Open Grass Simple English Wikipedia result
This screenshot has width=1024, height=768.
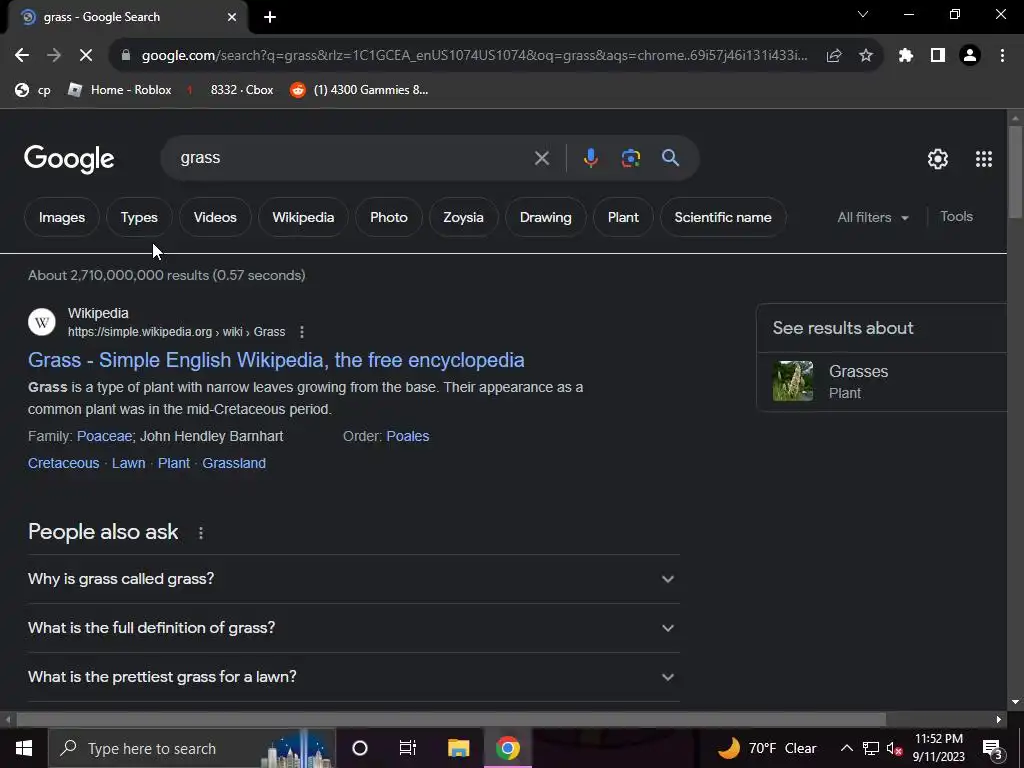pos(276,360)
